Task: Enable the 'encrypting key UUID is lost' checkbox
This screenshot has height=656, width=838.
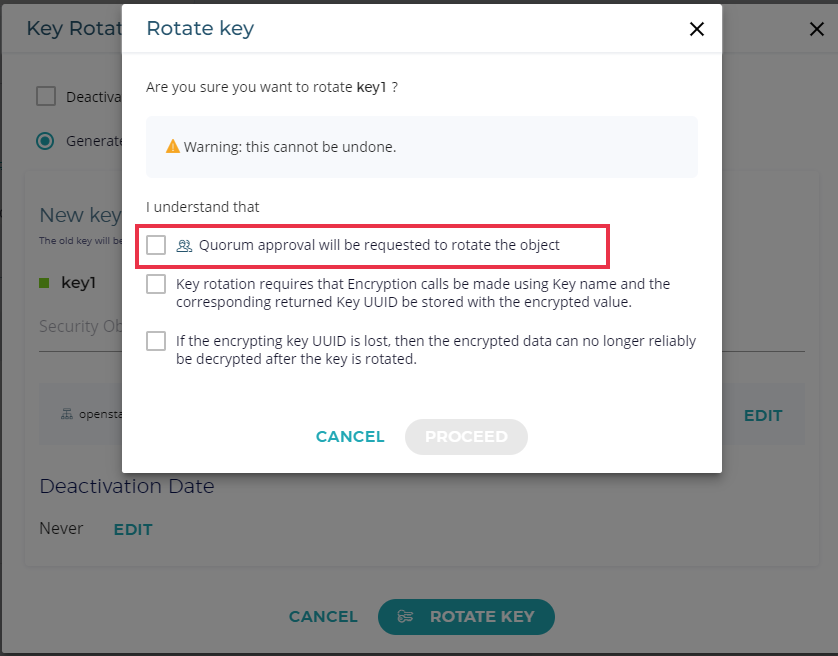Action: point(156,341)
